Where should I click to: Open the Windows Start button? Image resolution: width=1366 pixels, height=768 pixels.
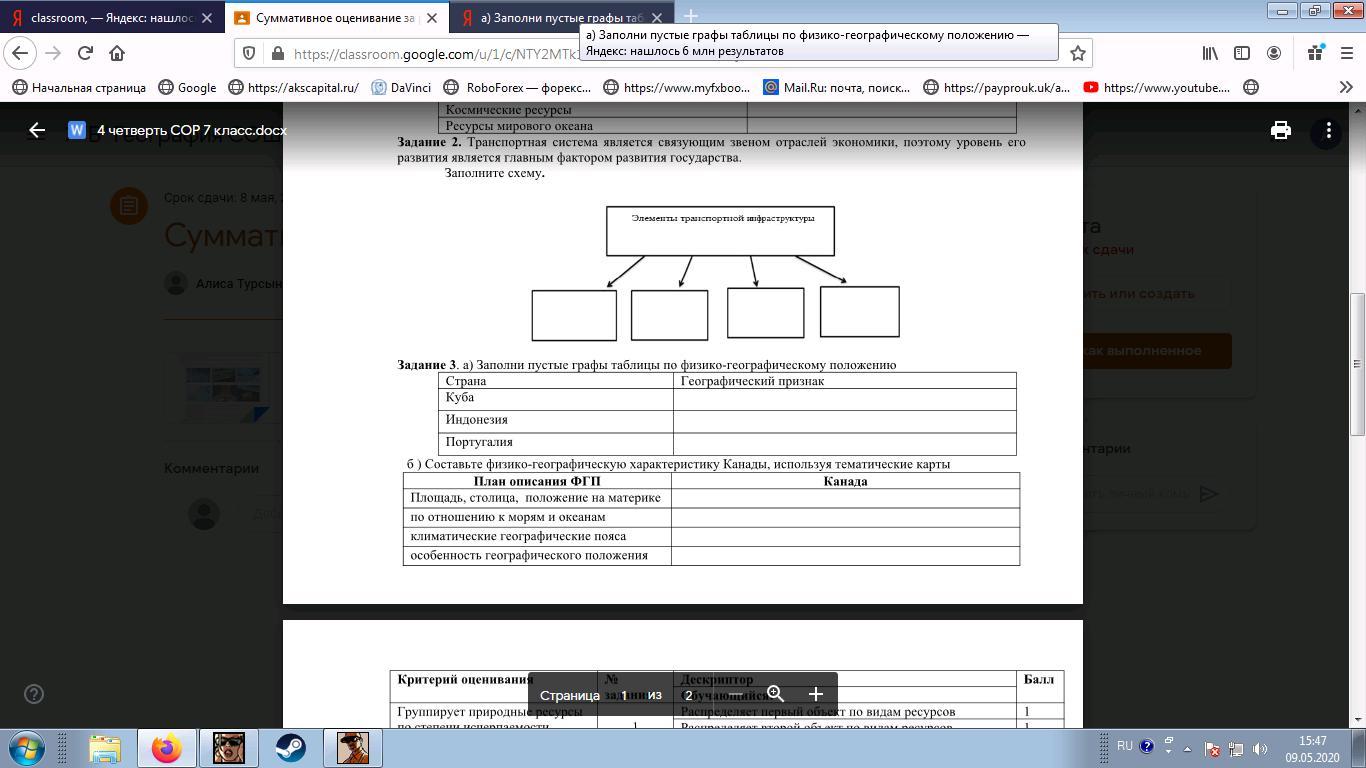[x=25, y=747]
